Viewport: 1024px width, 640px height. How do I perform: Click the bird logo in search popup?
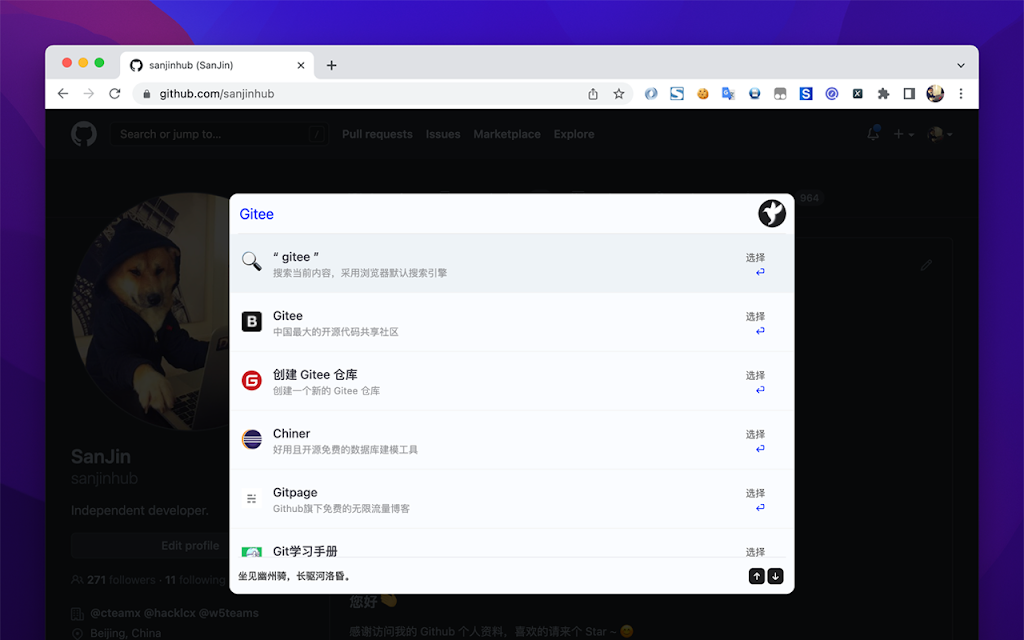click(771, 214)
